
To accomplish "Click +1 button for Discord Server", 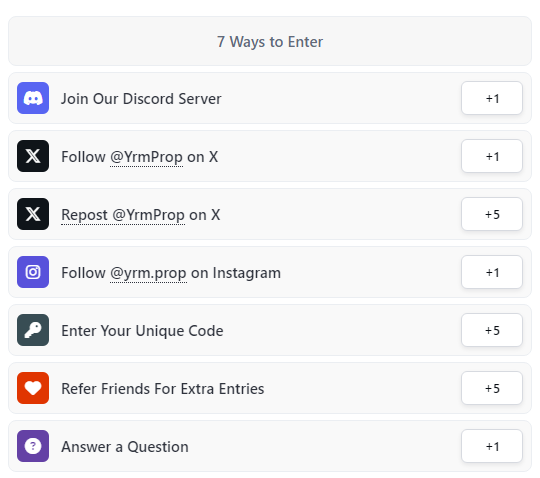I will coord(492,98).
